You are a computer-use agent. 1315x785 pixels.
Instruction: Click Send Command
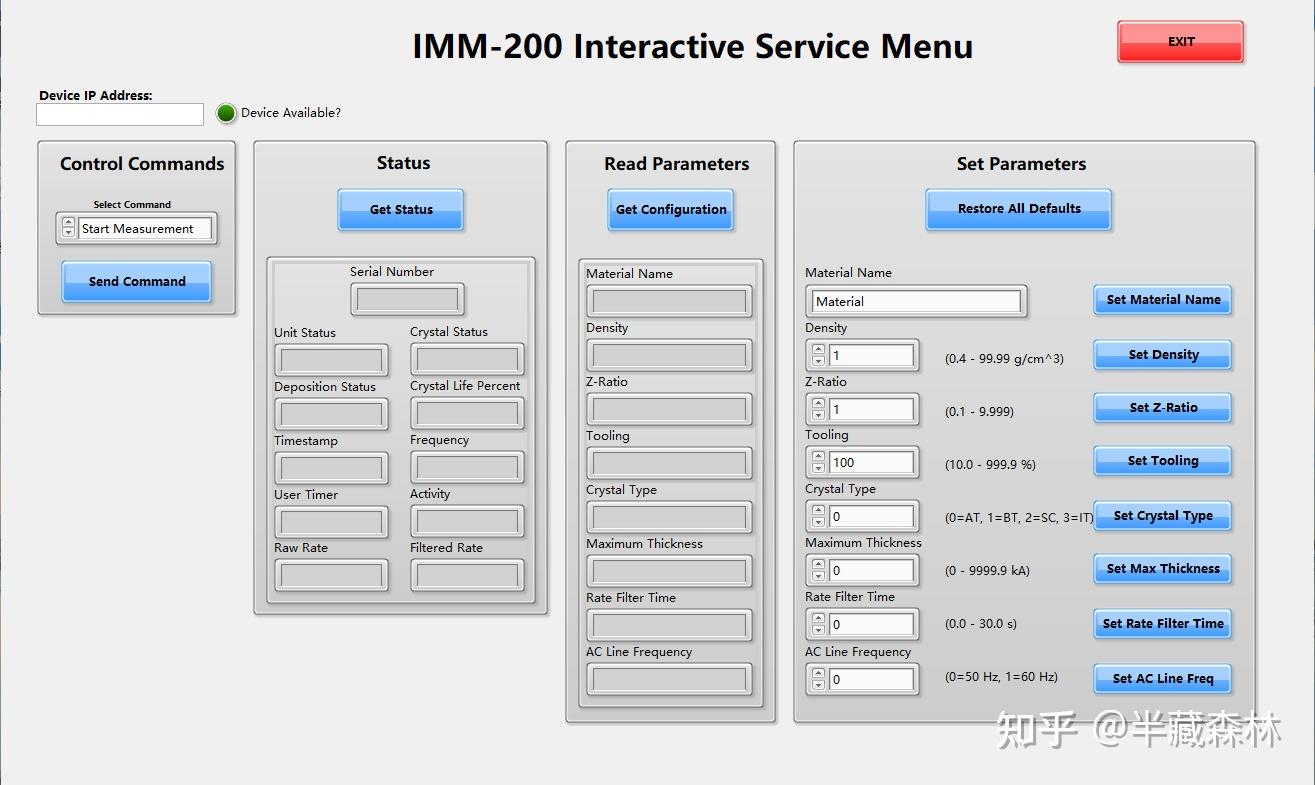[x=135, y=282]
